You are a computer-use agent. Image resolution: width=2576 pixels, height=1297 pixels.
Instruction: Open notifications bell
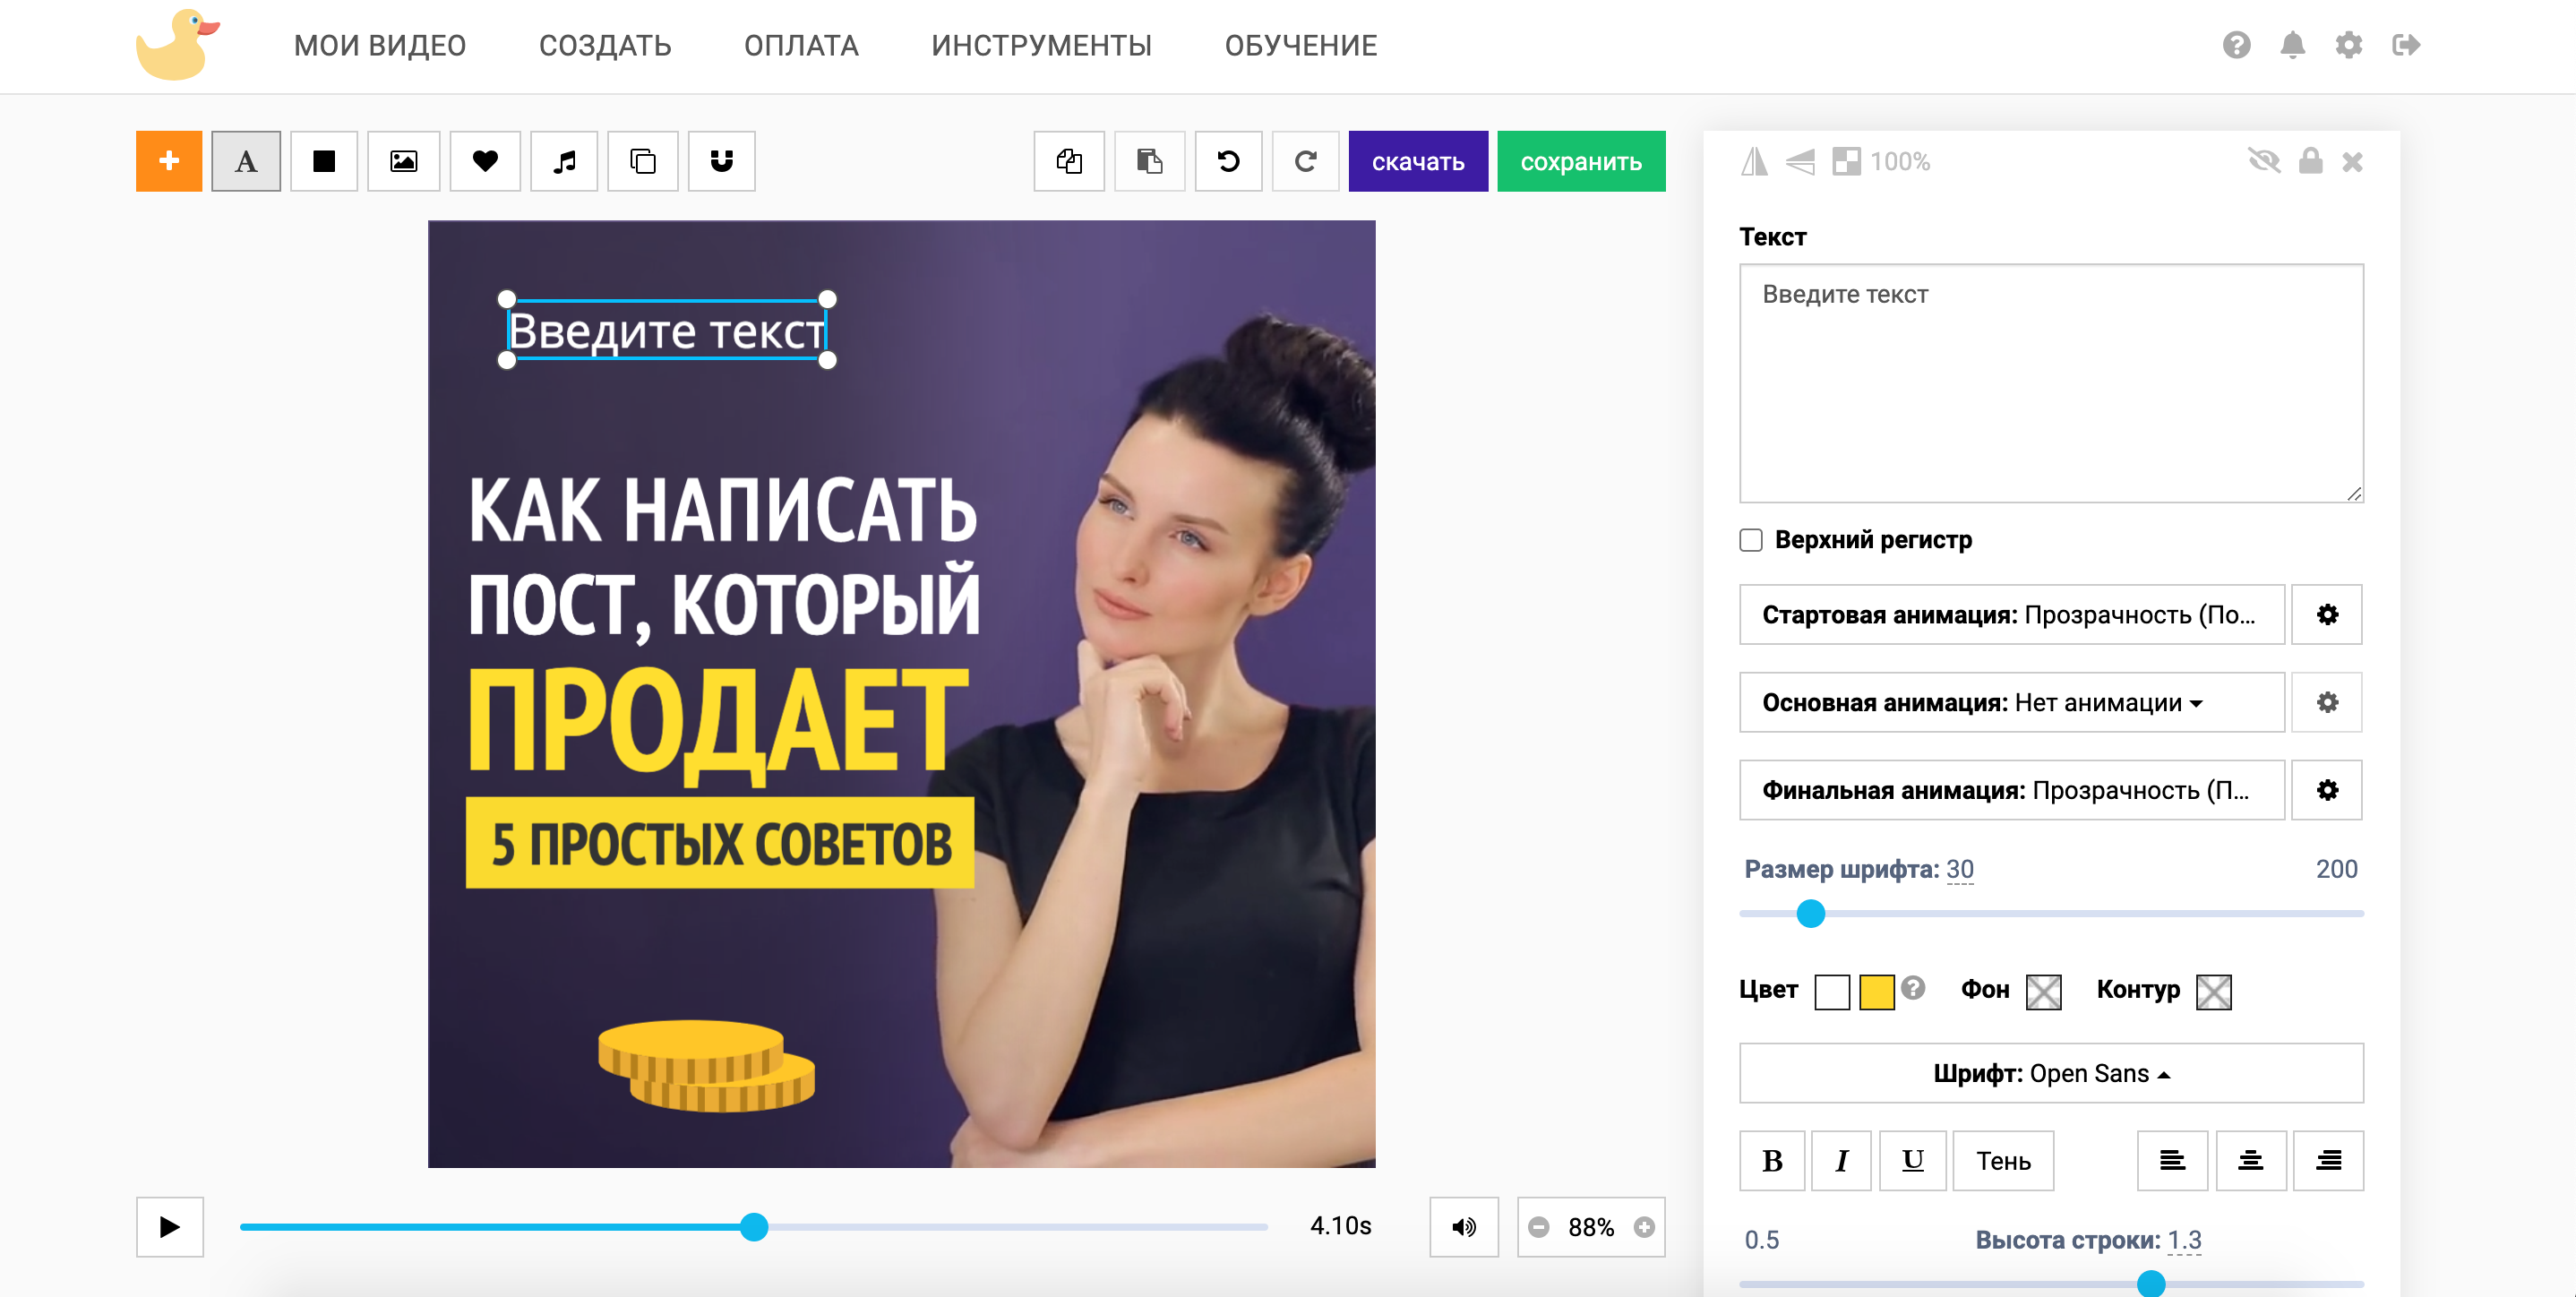2293,45
